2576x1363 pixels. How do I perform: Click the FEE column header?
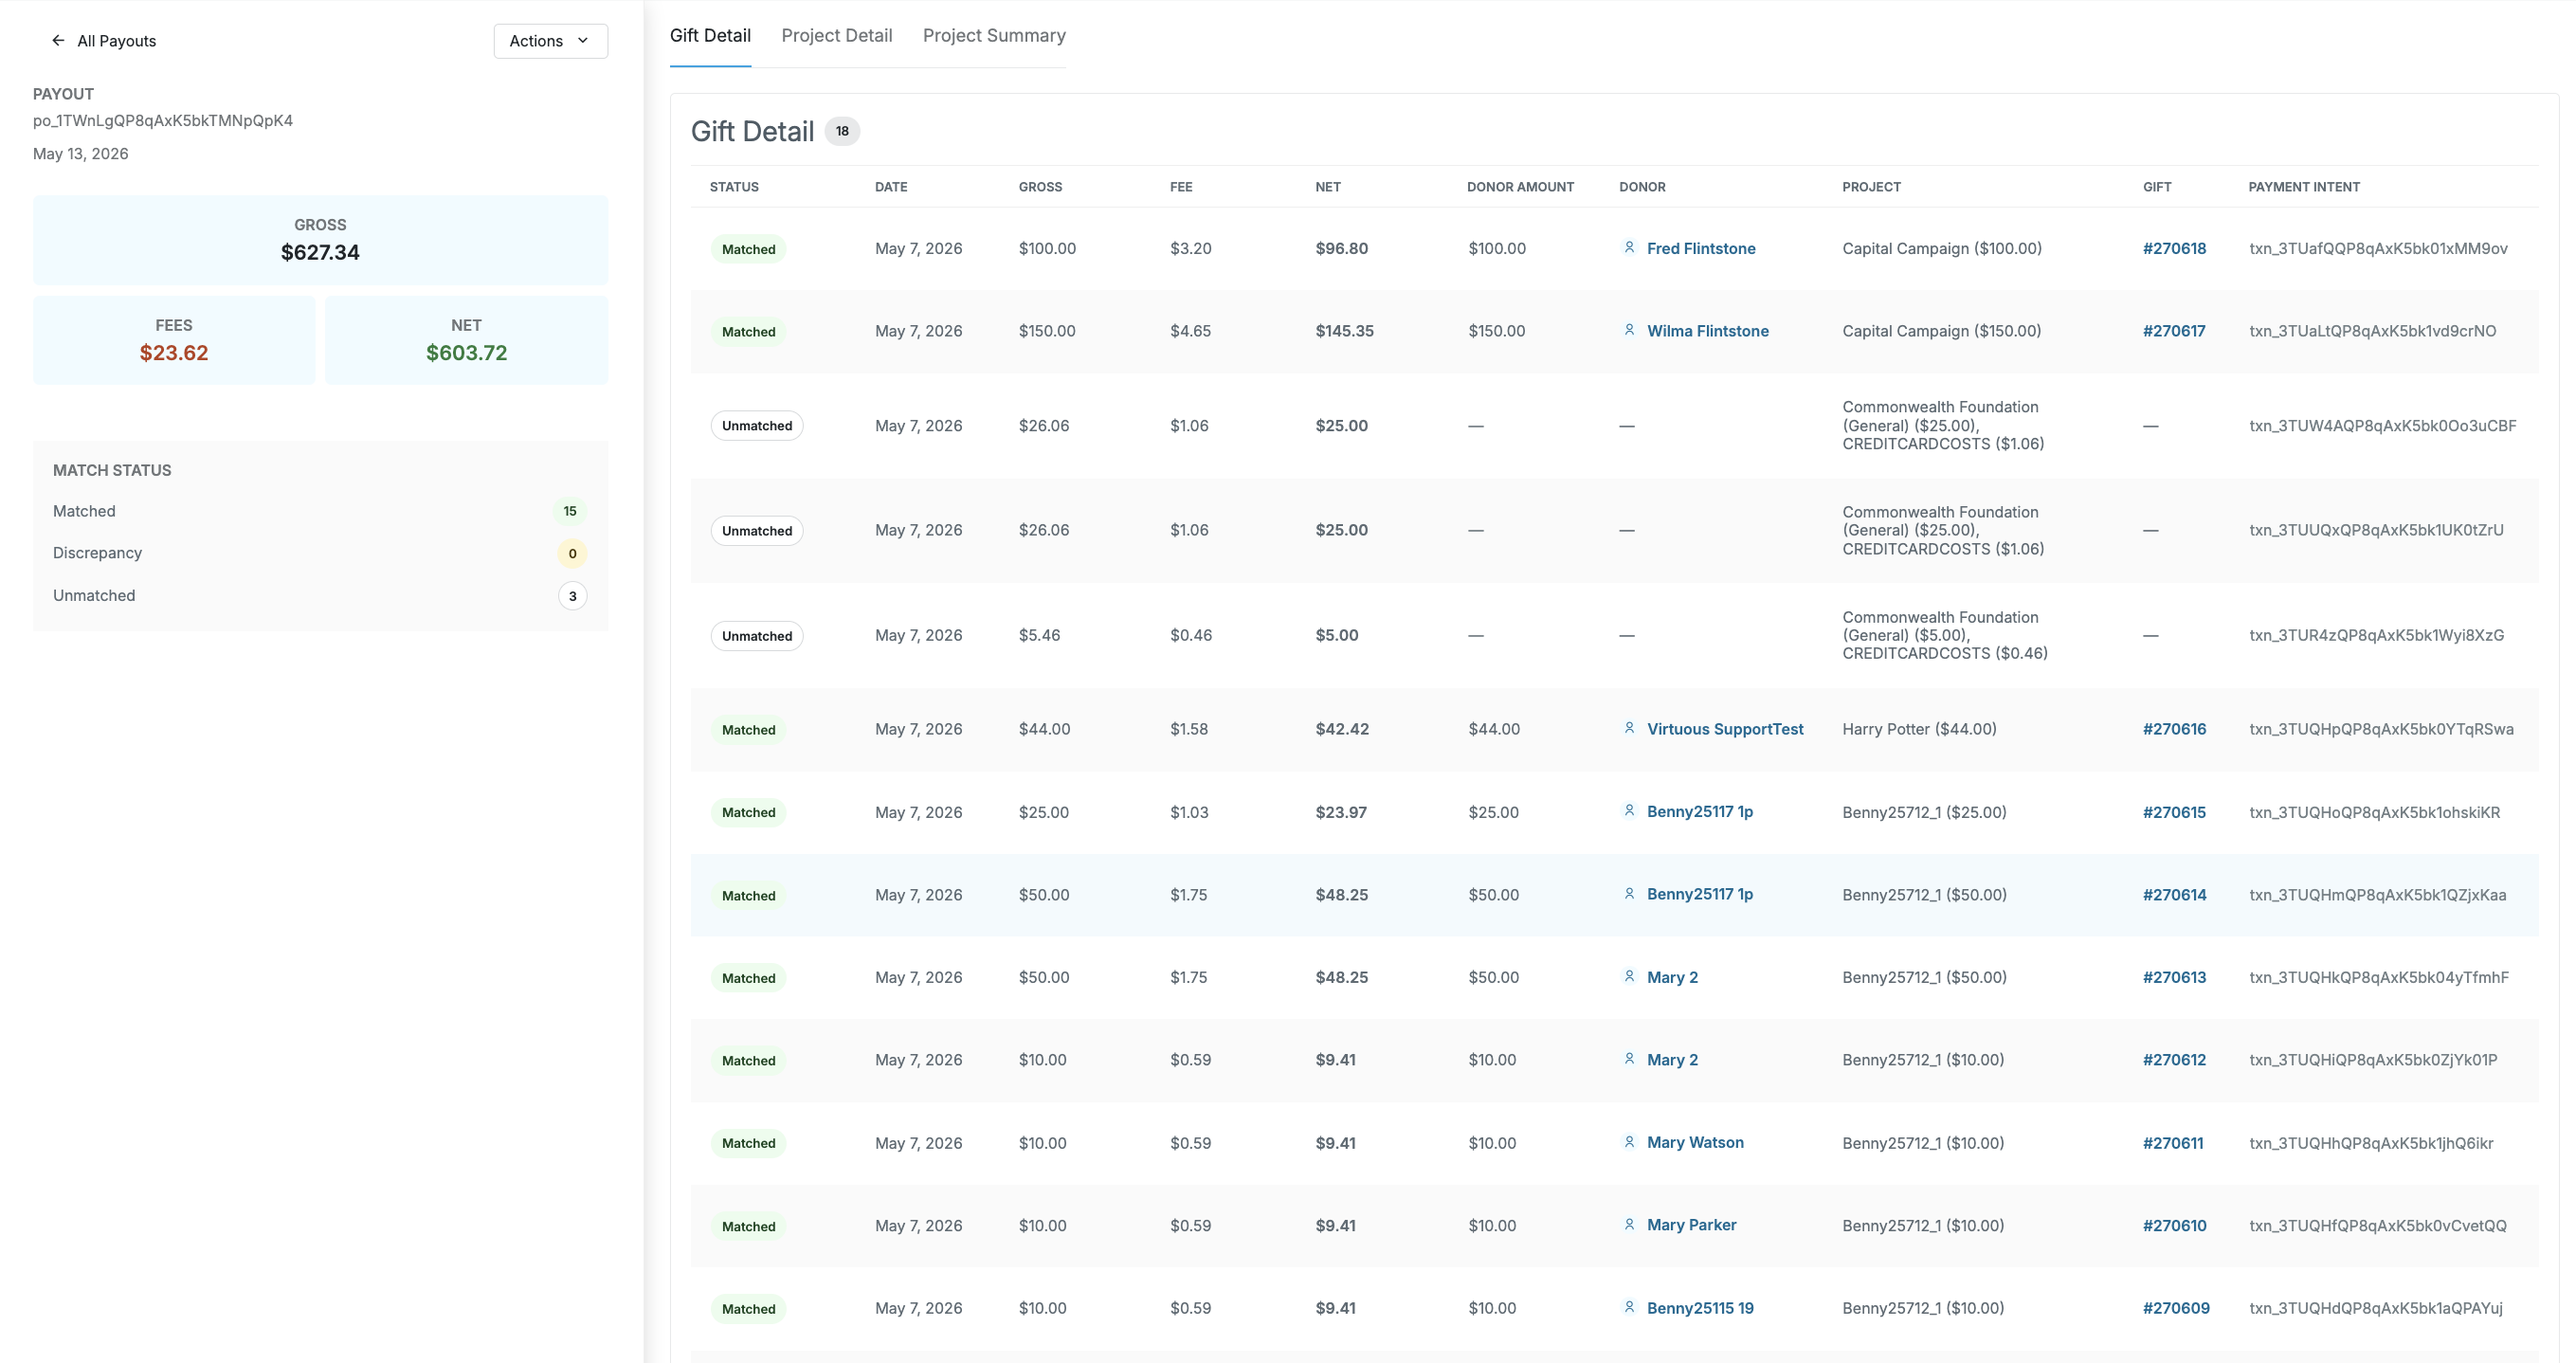1181,187
